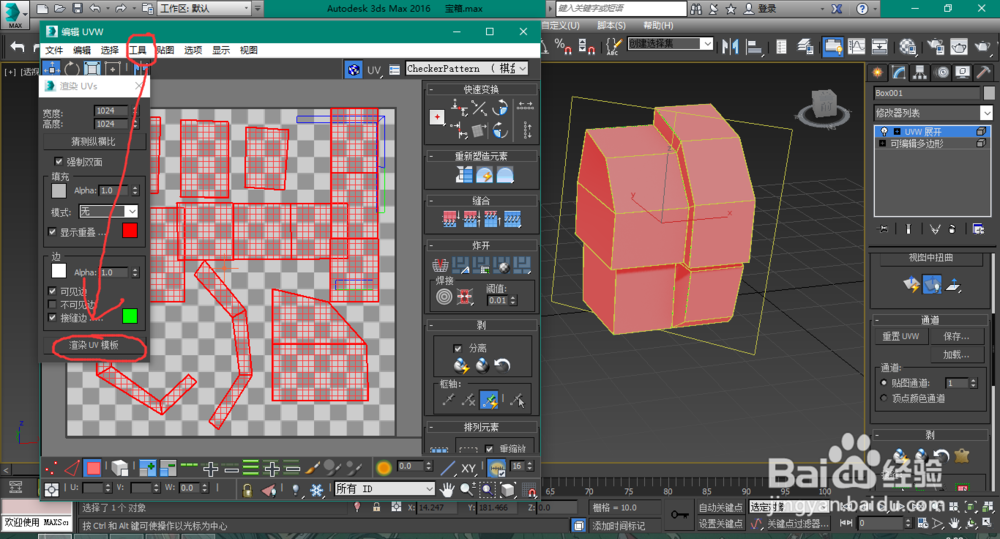The height and width of the screenshot is (539, 1000).
Task: Select vertex sub-object mode in UVW editor
Action: tap(52, 468)
